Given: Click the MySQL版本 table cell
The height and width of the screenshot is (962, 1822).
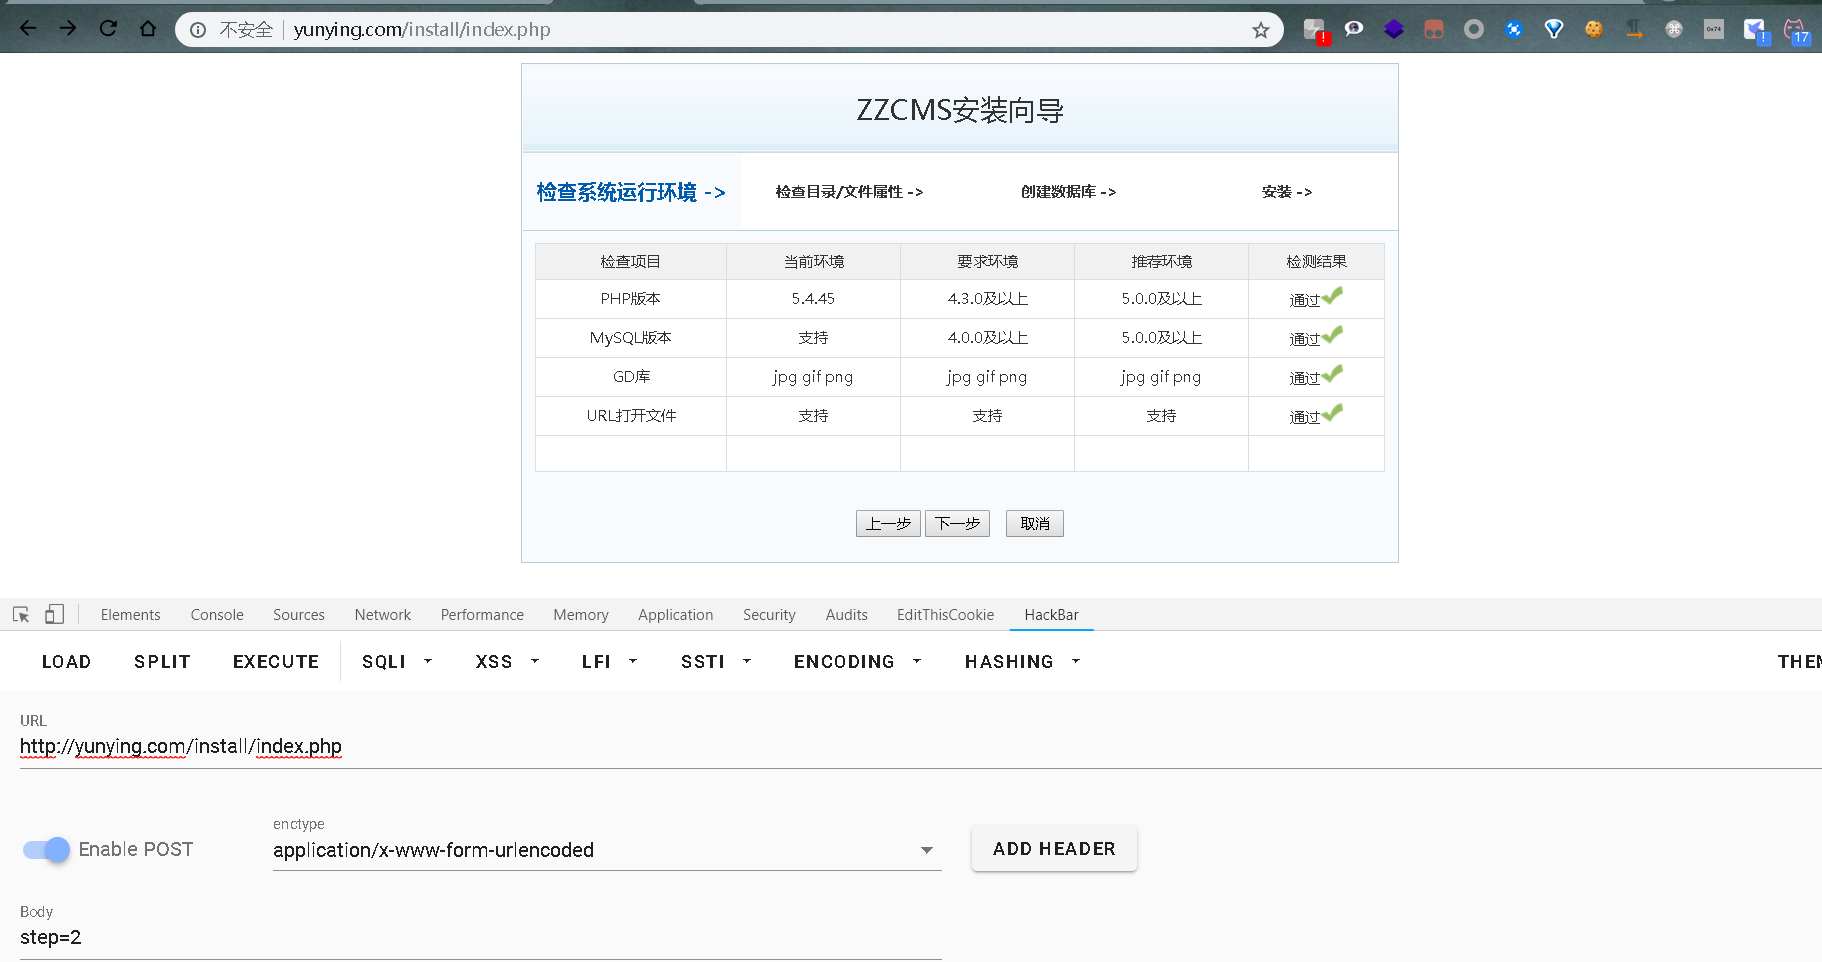Looking at the screenshot, I should coord(631,338).
